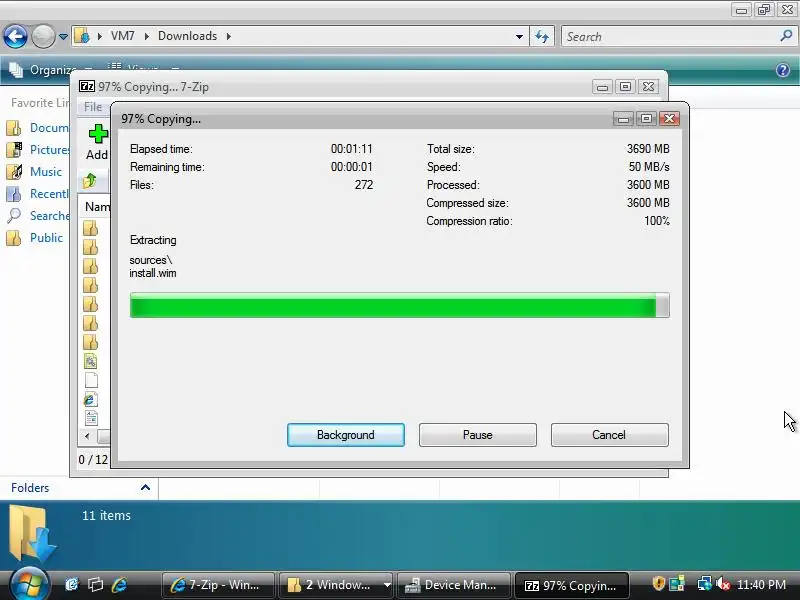The height and width of the screenshot is (600, 800).
Task: Click the up-folder arrow icon in 7-Zip
Action: 90,181
